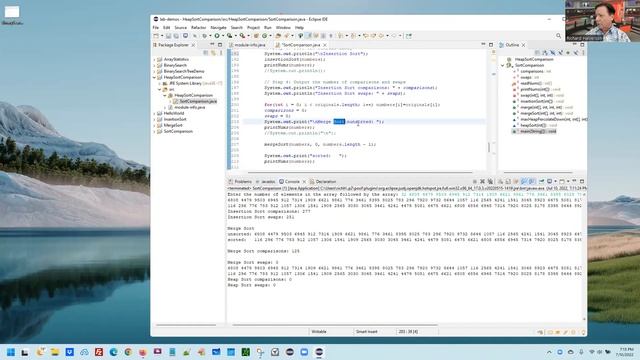Click the New Java Package toolbar icon
640x360 pixels.
click(256, 36)
